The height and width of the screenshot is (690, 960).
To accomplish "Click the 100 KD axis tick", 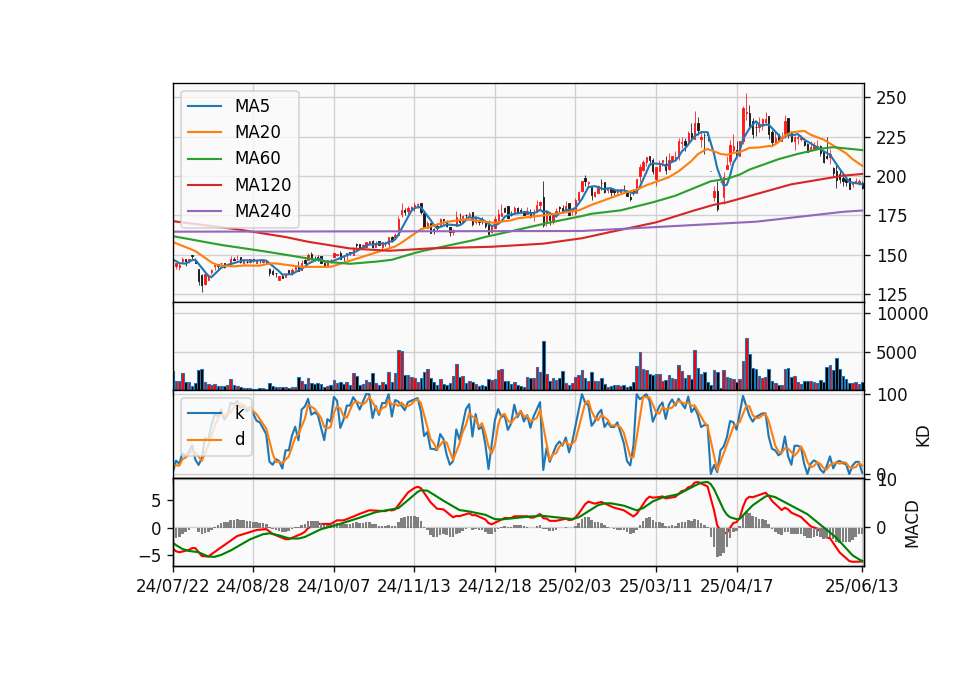I will 891,395.
